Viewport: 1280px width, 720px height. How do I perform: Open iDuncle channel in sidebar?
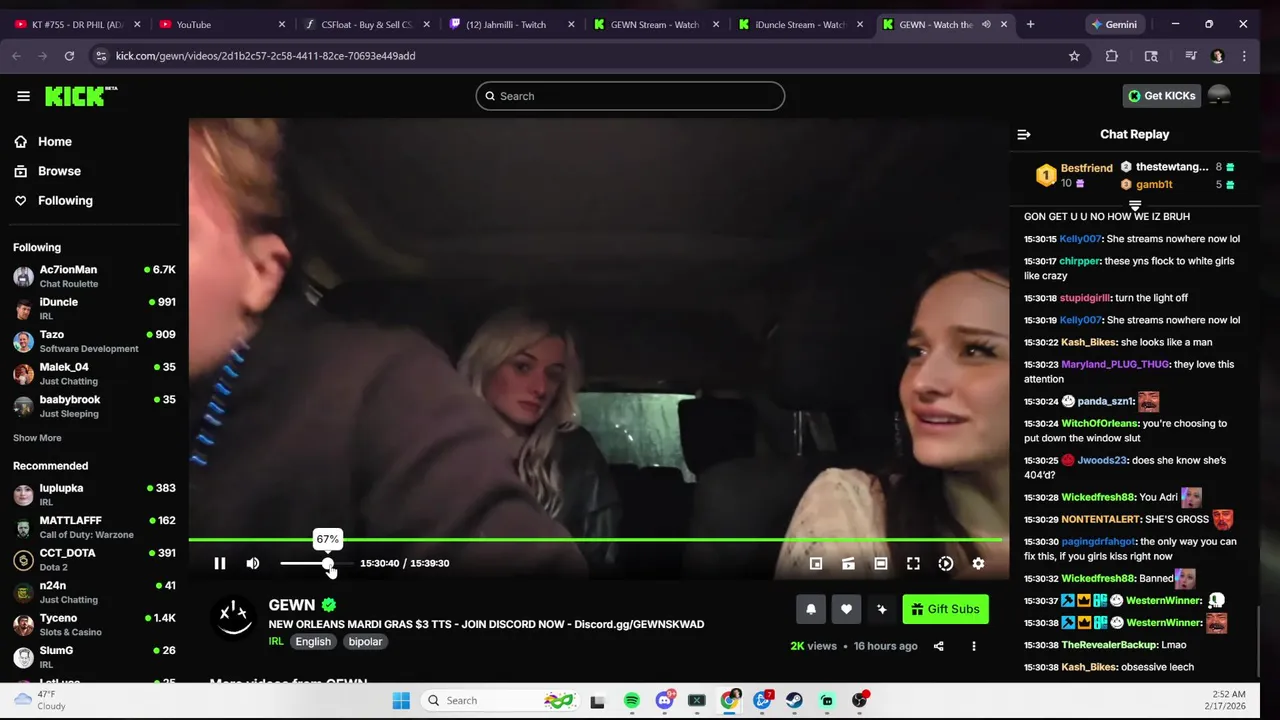(x=94, y=308)
